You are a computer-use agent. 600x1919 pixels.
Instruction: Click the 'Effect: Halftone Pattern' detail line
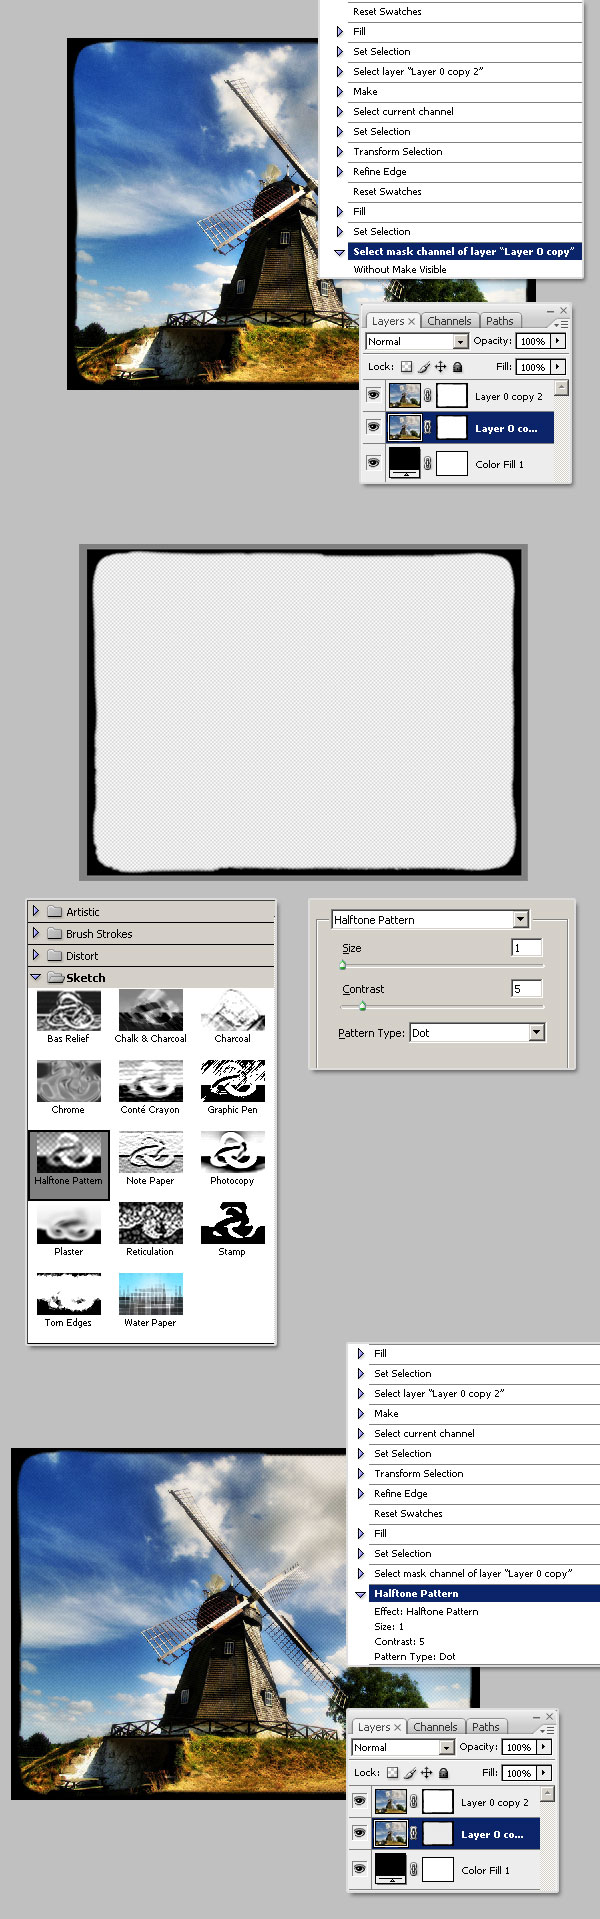click(426, 1612)
